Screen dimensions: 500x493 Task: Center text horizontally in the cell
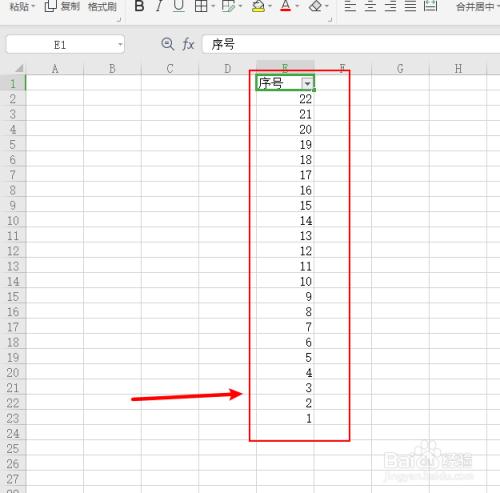point(370,6)
